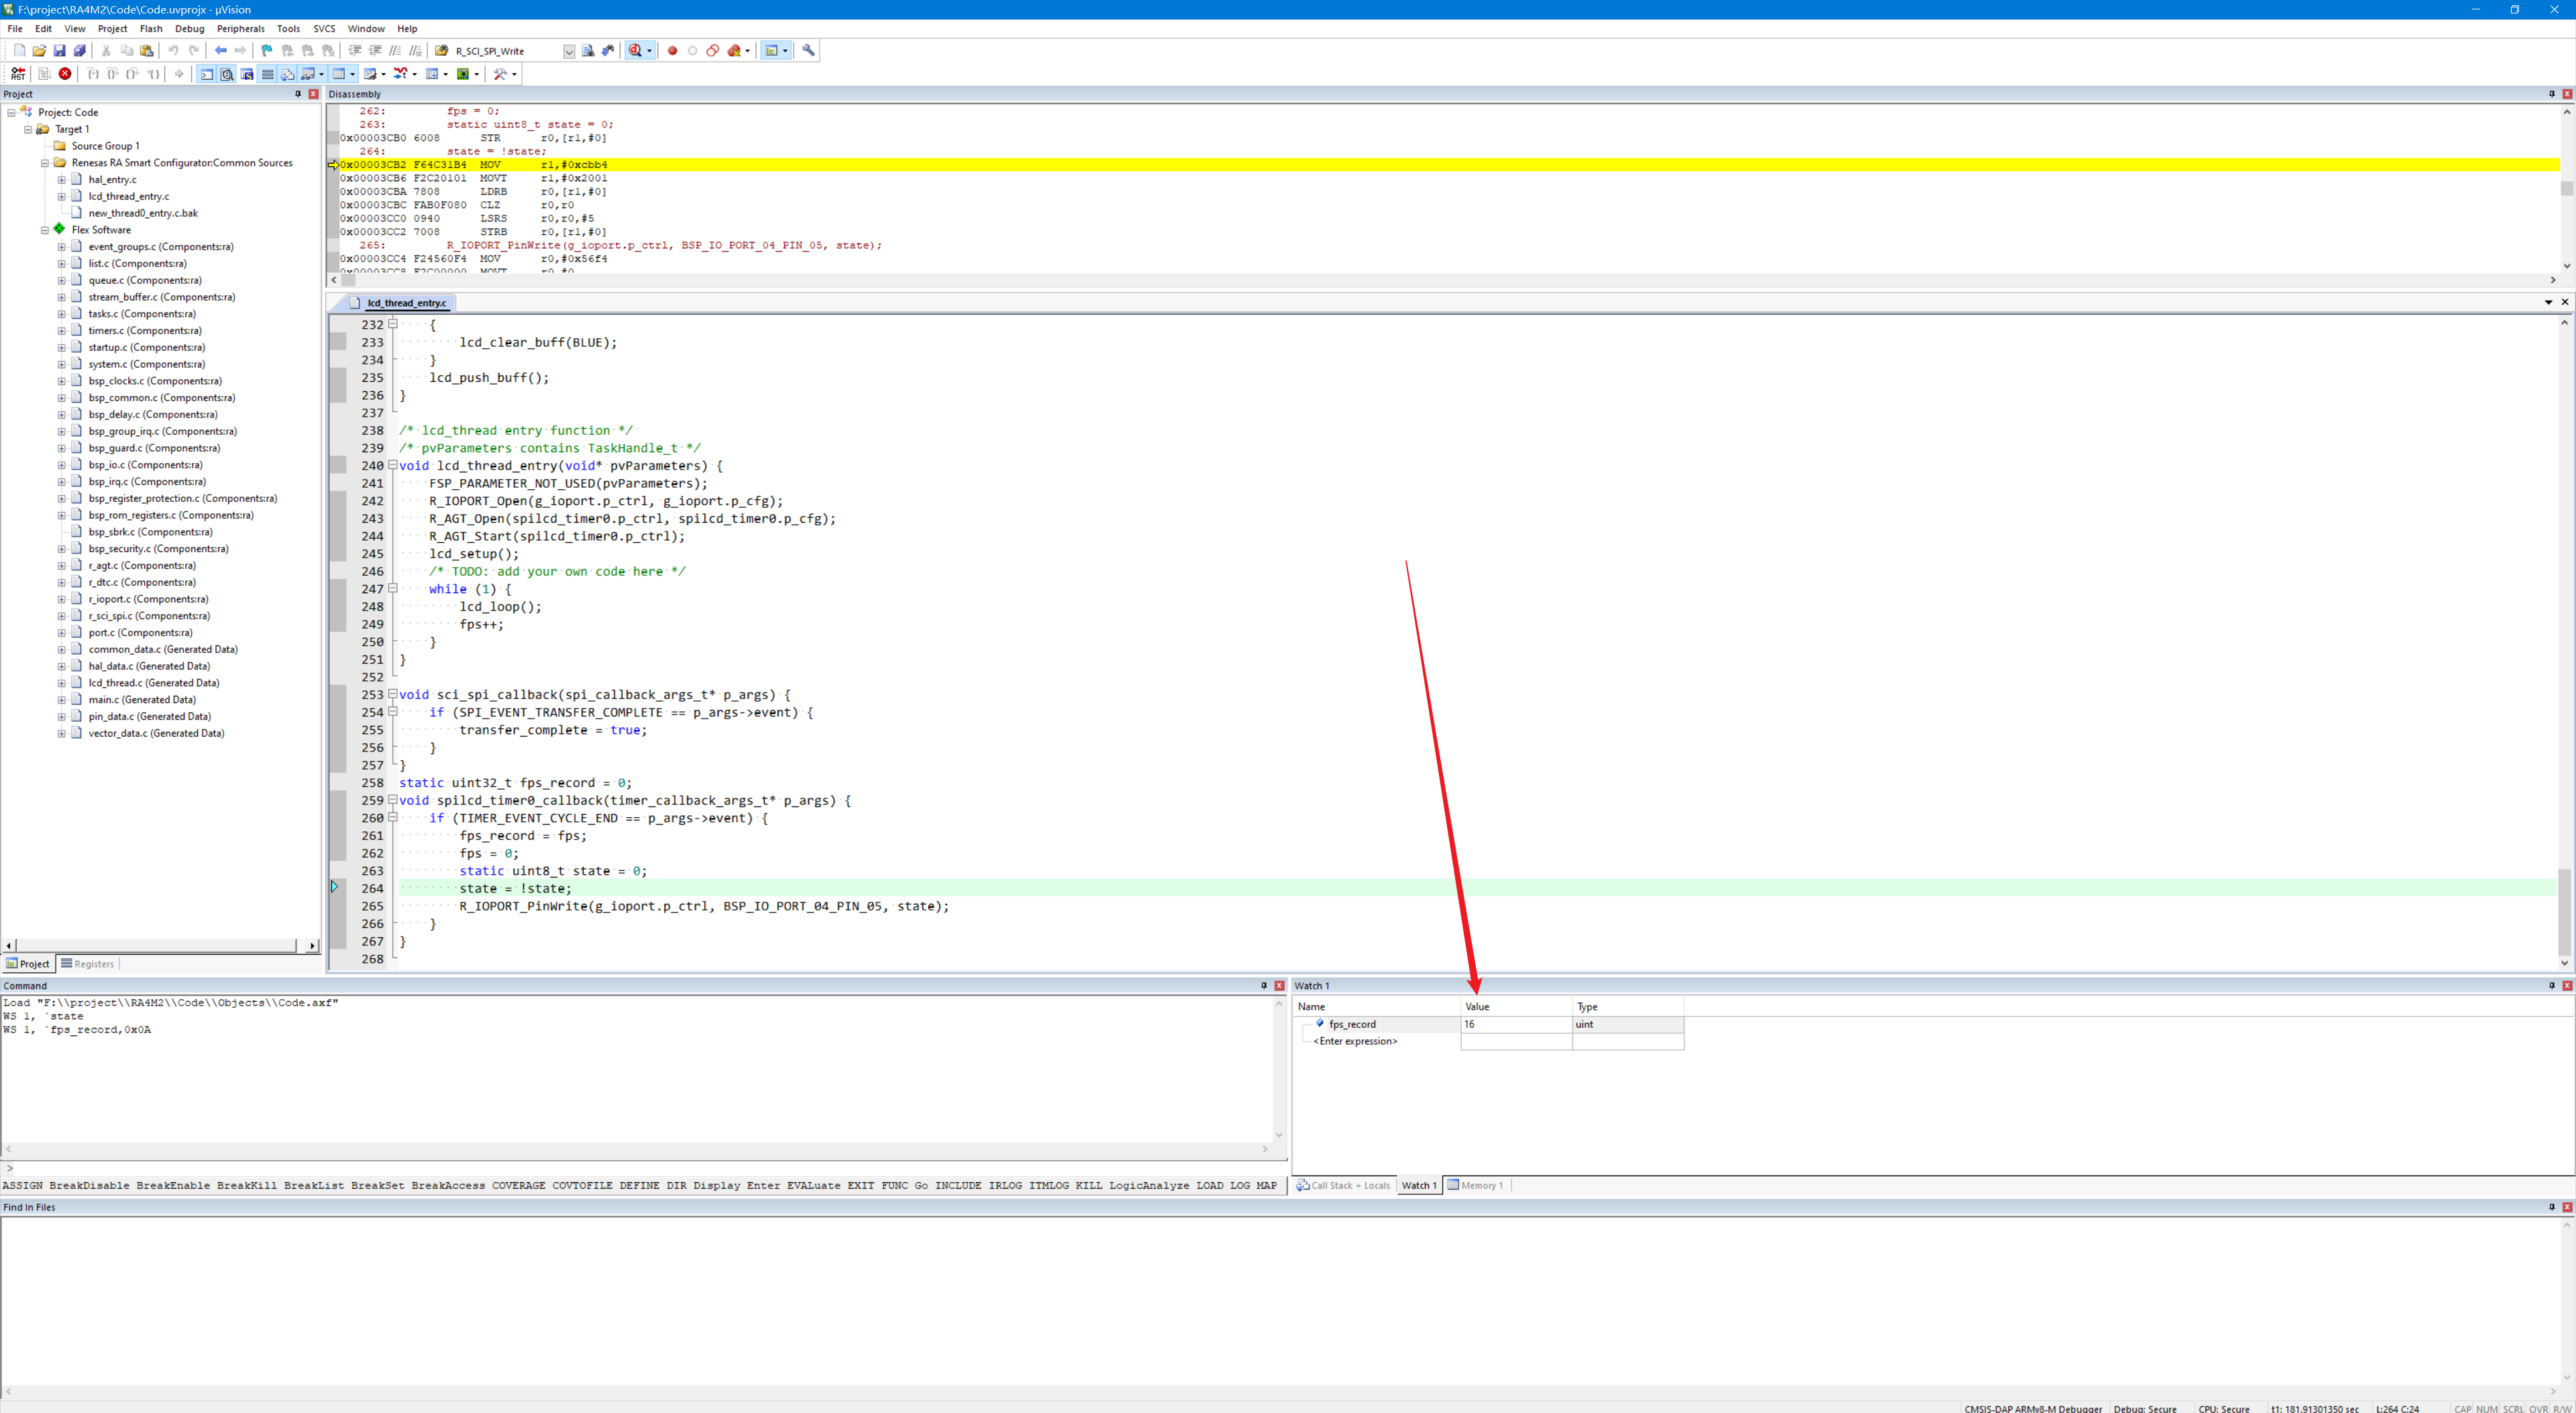The width and height of the screenshot is (2576, 1413).
Task: Open the R_SCI_SPI_Write find dropdown
Action: [569, 52]
